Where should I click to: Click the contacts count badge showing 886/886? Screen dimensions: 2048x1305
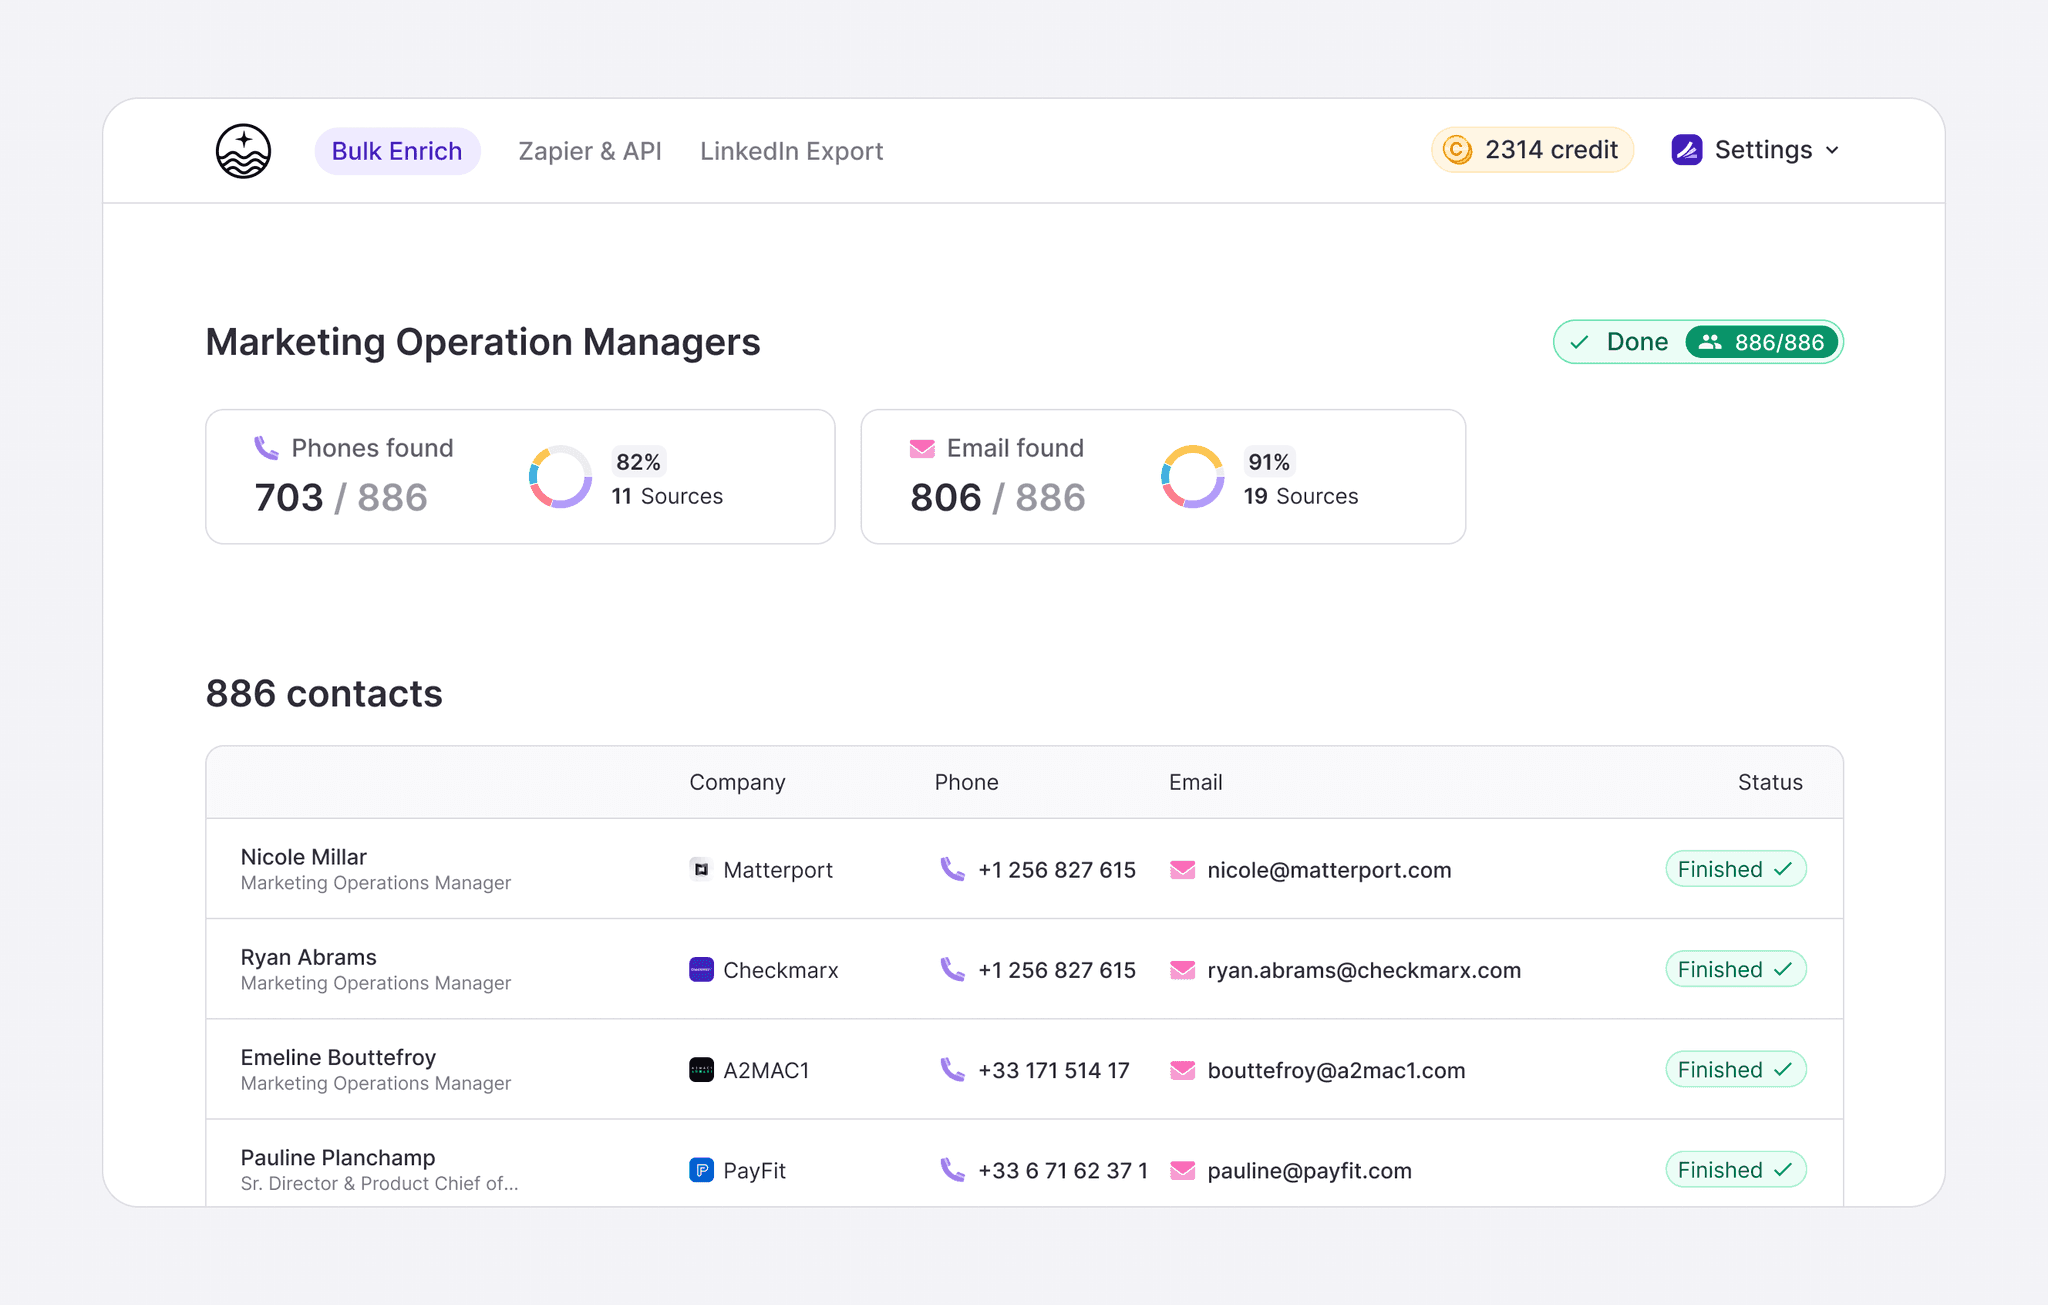pyautogui.click(x=1762, y=341)
